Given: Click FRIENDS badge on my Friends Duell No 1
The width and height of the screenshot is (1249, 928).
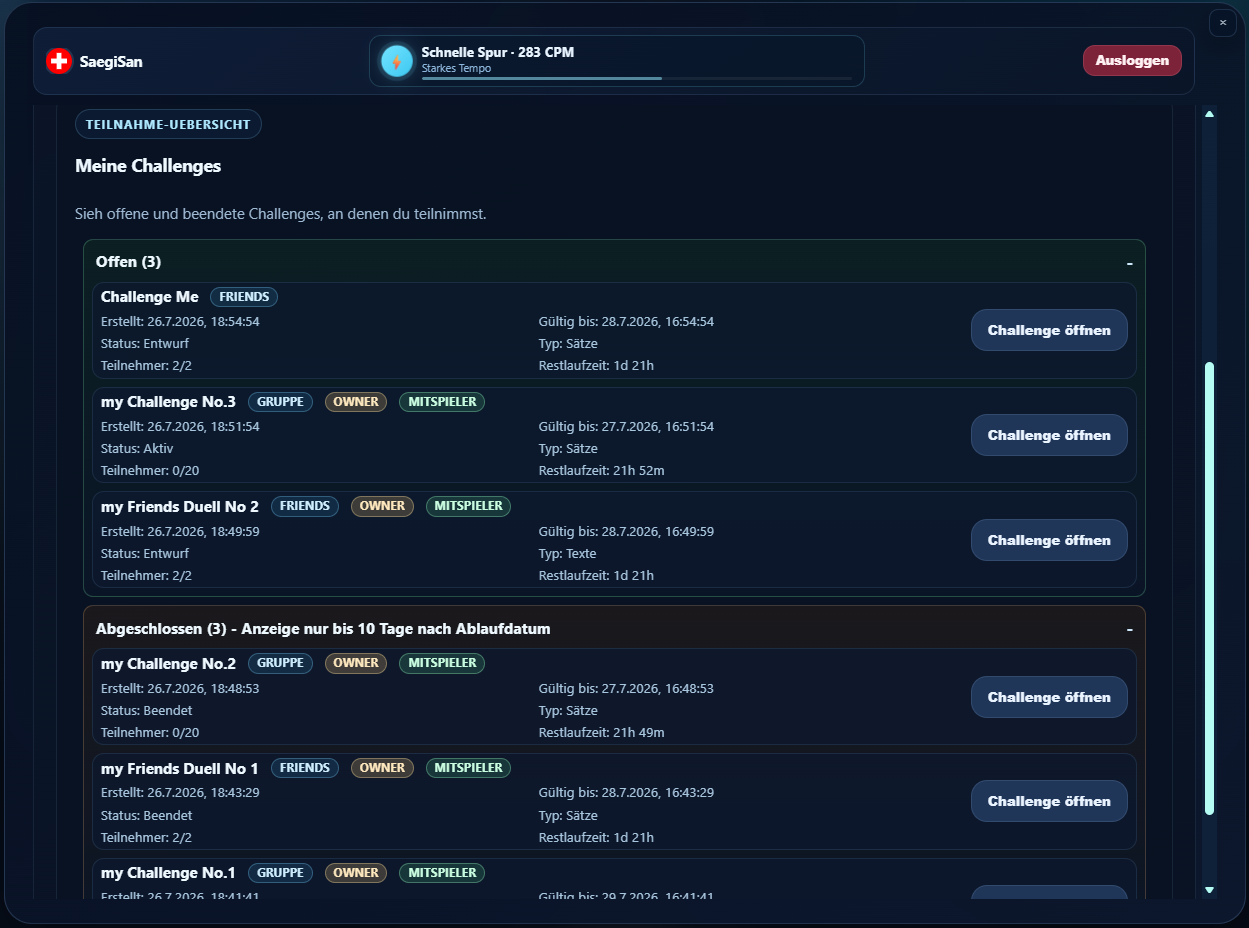Looking at the screenshot, I should (x=305, y=768).
